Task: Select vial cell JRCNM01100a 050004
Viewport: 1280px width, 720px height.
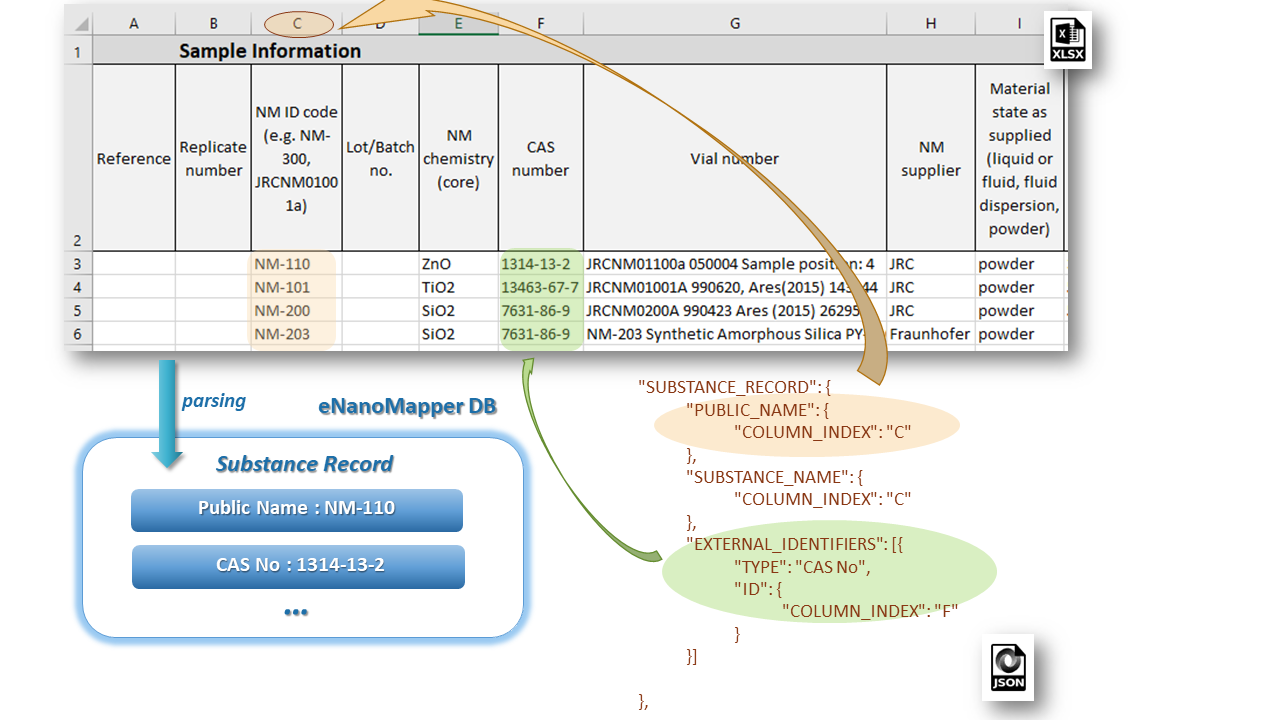Action: (x=735, y=264)
